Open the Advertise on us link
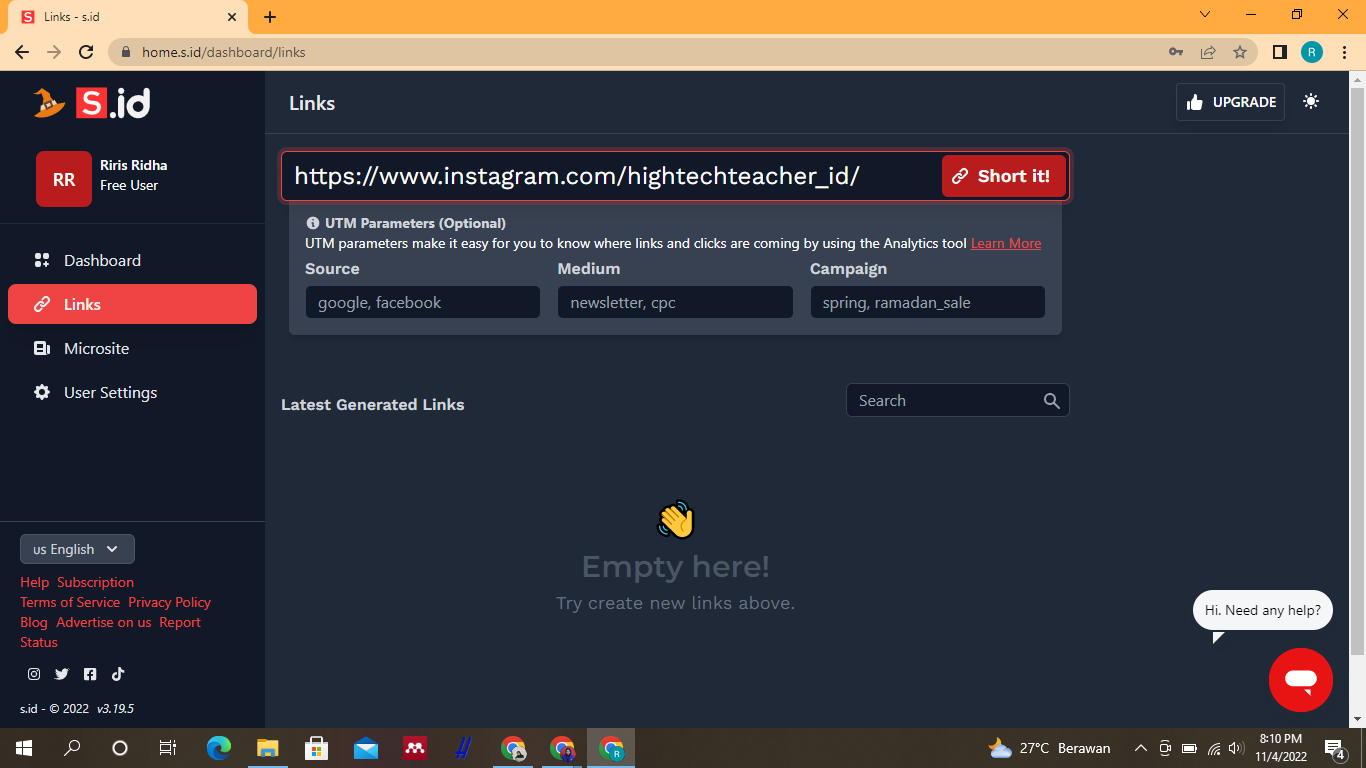The width and height of the screenshot is (1366, 768). pos(104,622)
